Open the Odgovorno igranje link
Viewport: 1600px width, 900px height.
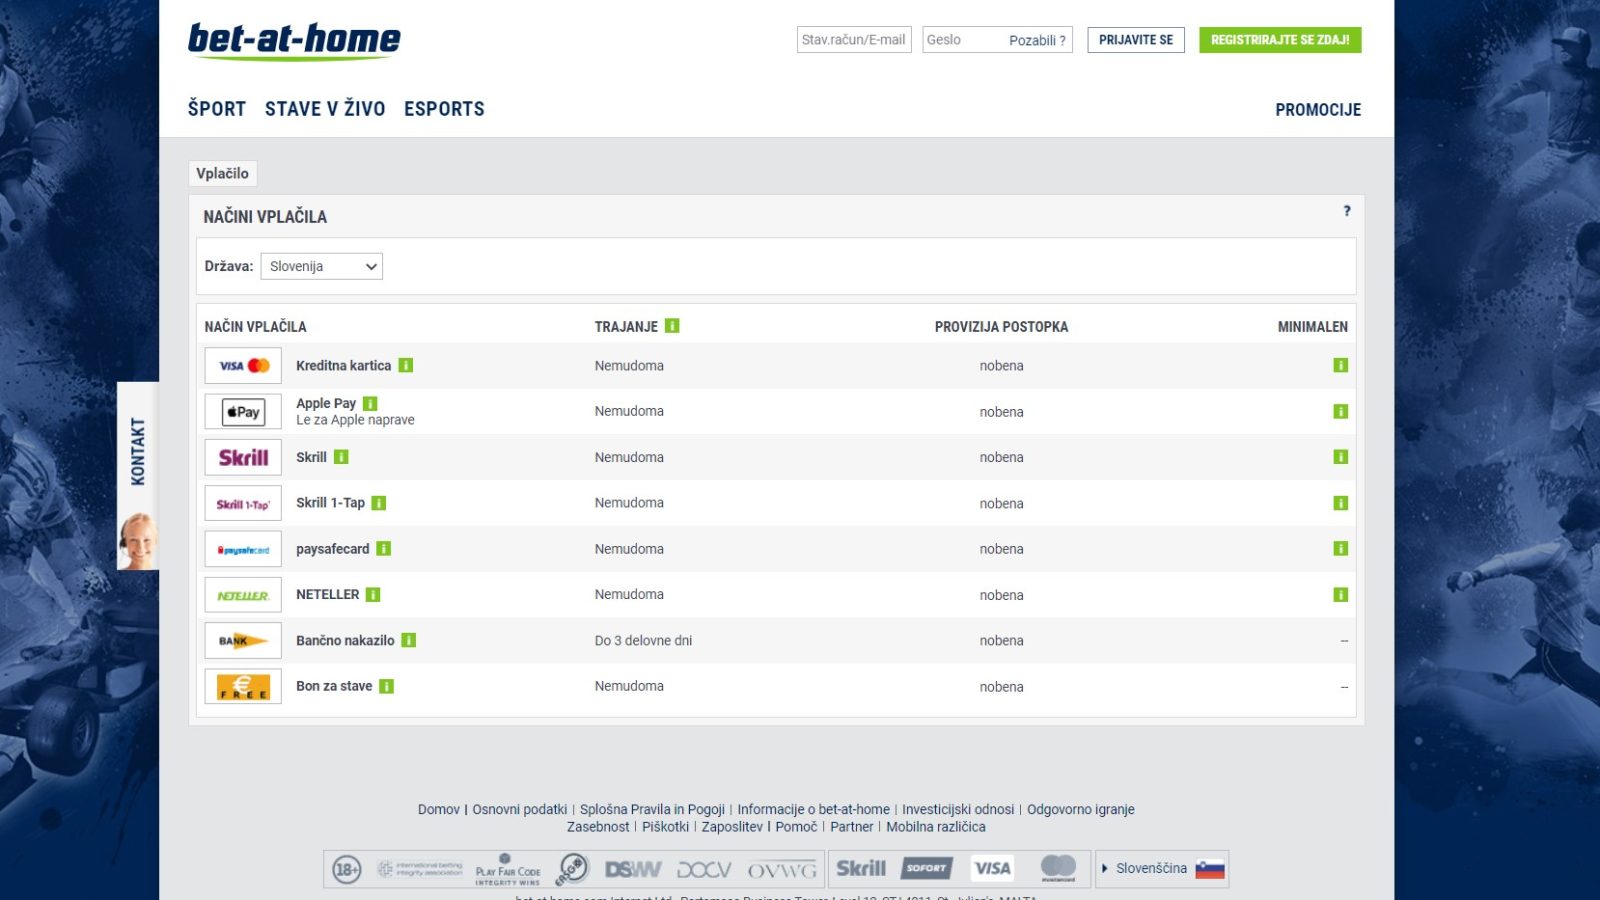tap(1081, 809)
